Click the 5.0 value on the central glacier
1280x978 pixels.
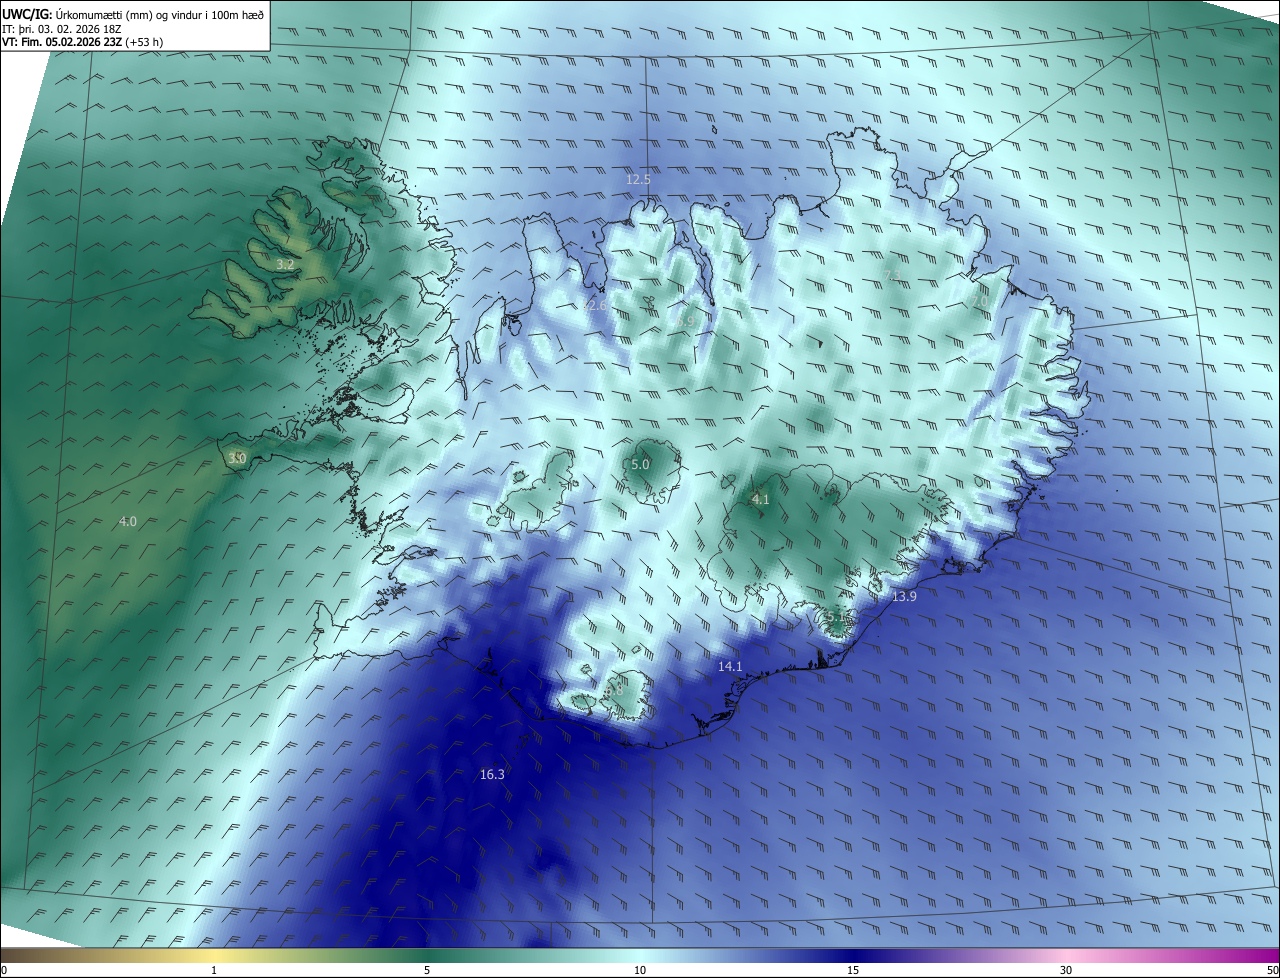[x=640, y=464]
